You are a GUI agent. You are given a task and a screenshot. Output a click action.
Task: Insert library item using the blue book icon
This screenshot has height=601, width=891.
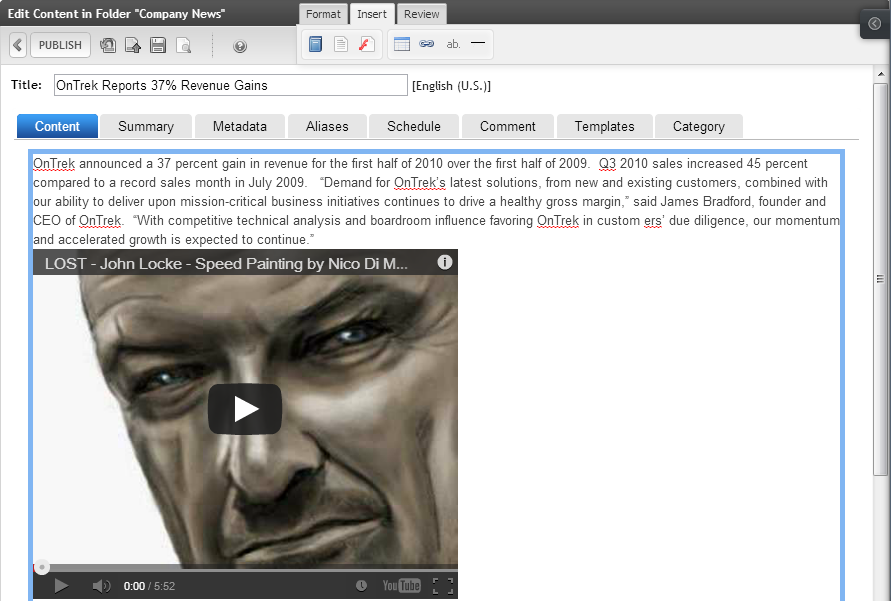(315, 44)
